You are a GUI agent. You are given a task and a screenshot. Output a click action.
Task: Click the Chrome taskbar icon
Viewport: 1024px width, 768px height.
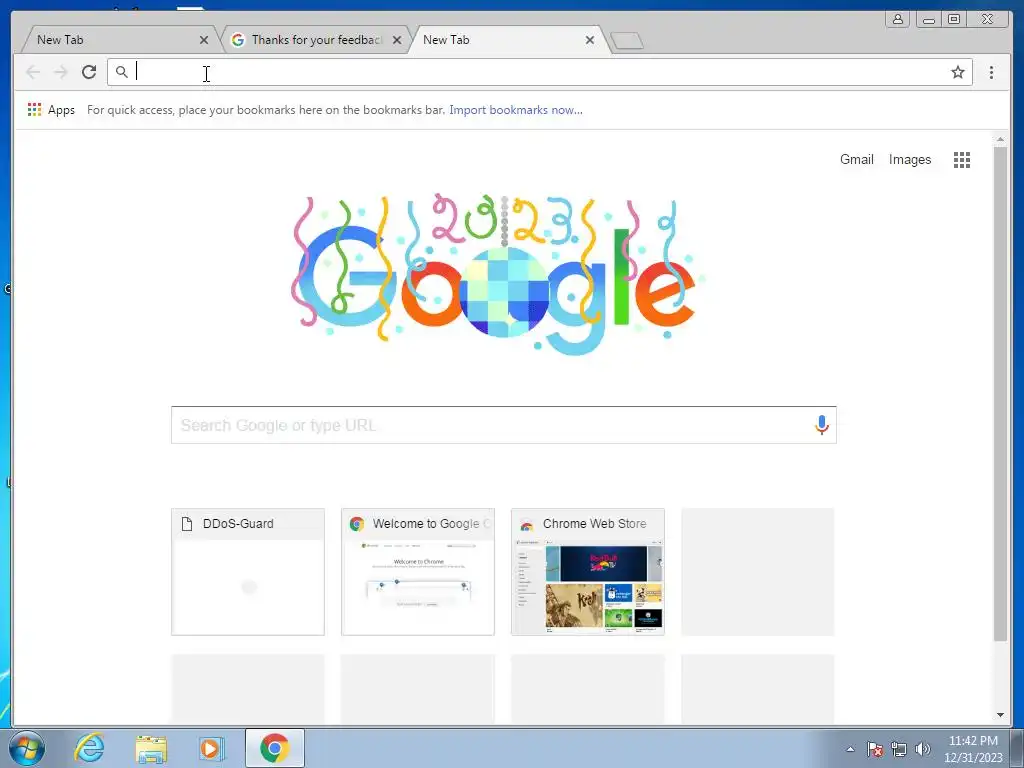(274, 748)
